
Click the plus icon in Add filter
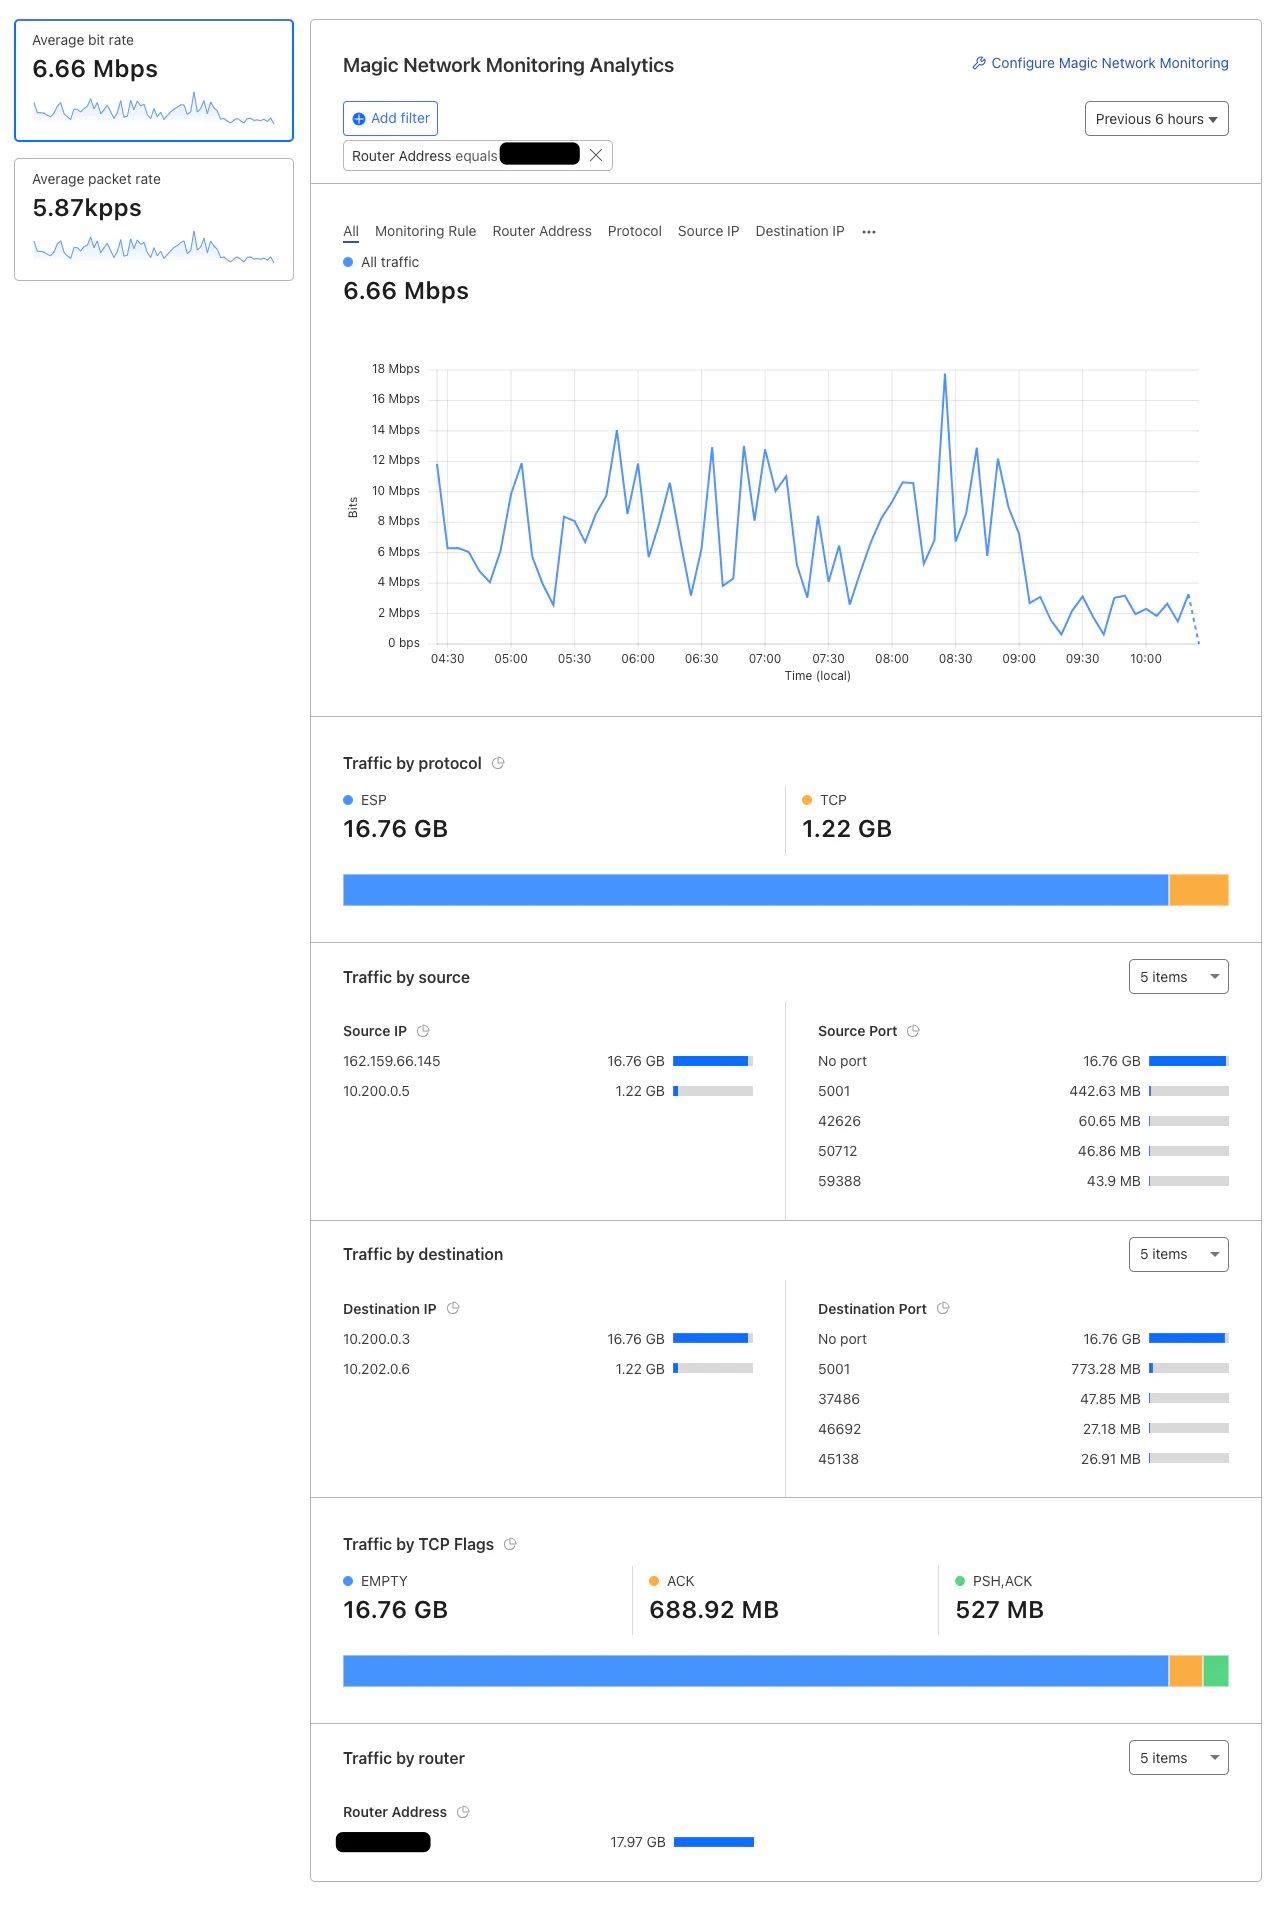pyautogui.click(x=359, y=119)
